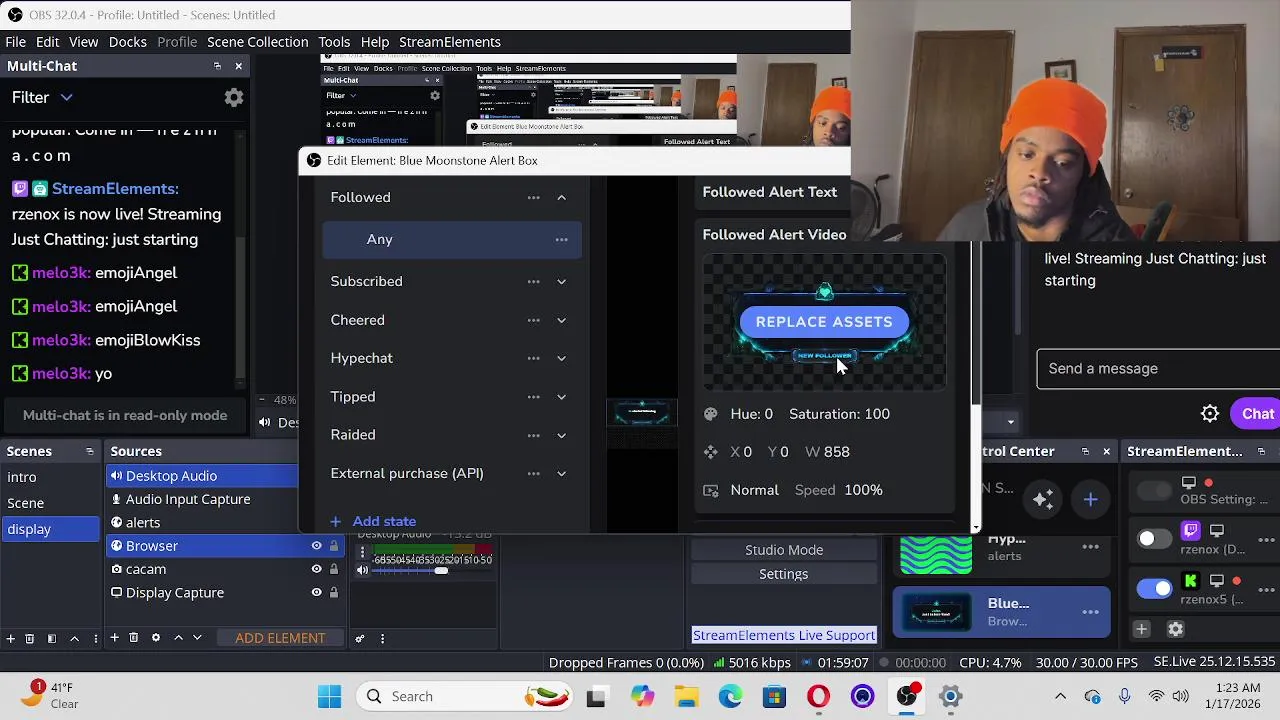Open more options for Subscribed state
Screen dimensions: 1280x720
pyautogui.click(x=533, y=281)
